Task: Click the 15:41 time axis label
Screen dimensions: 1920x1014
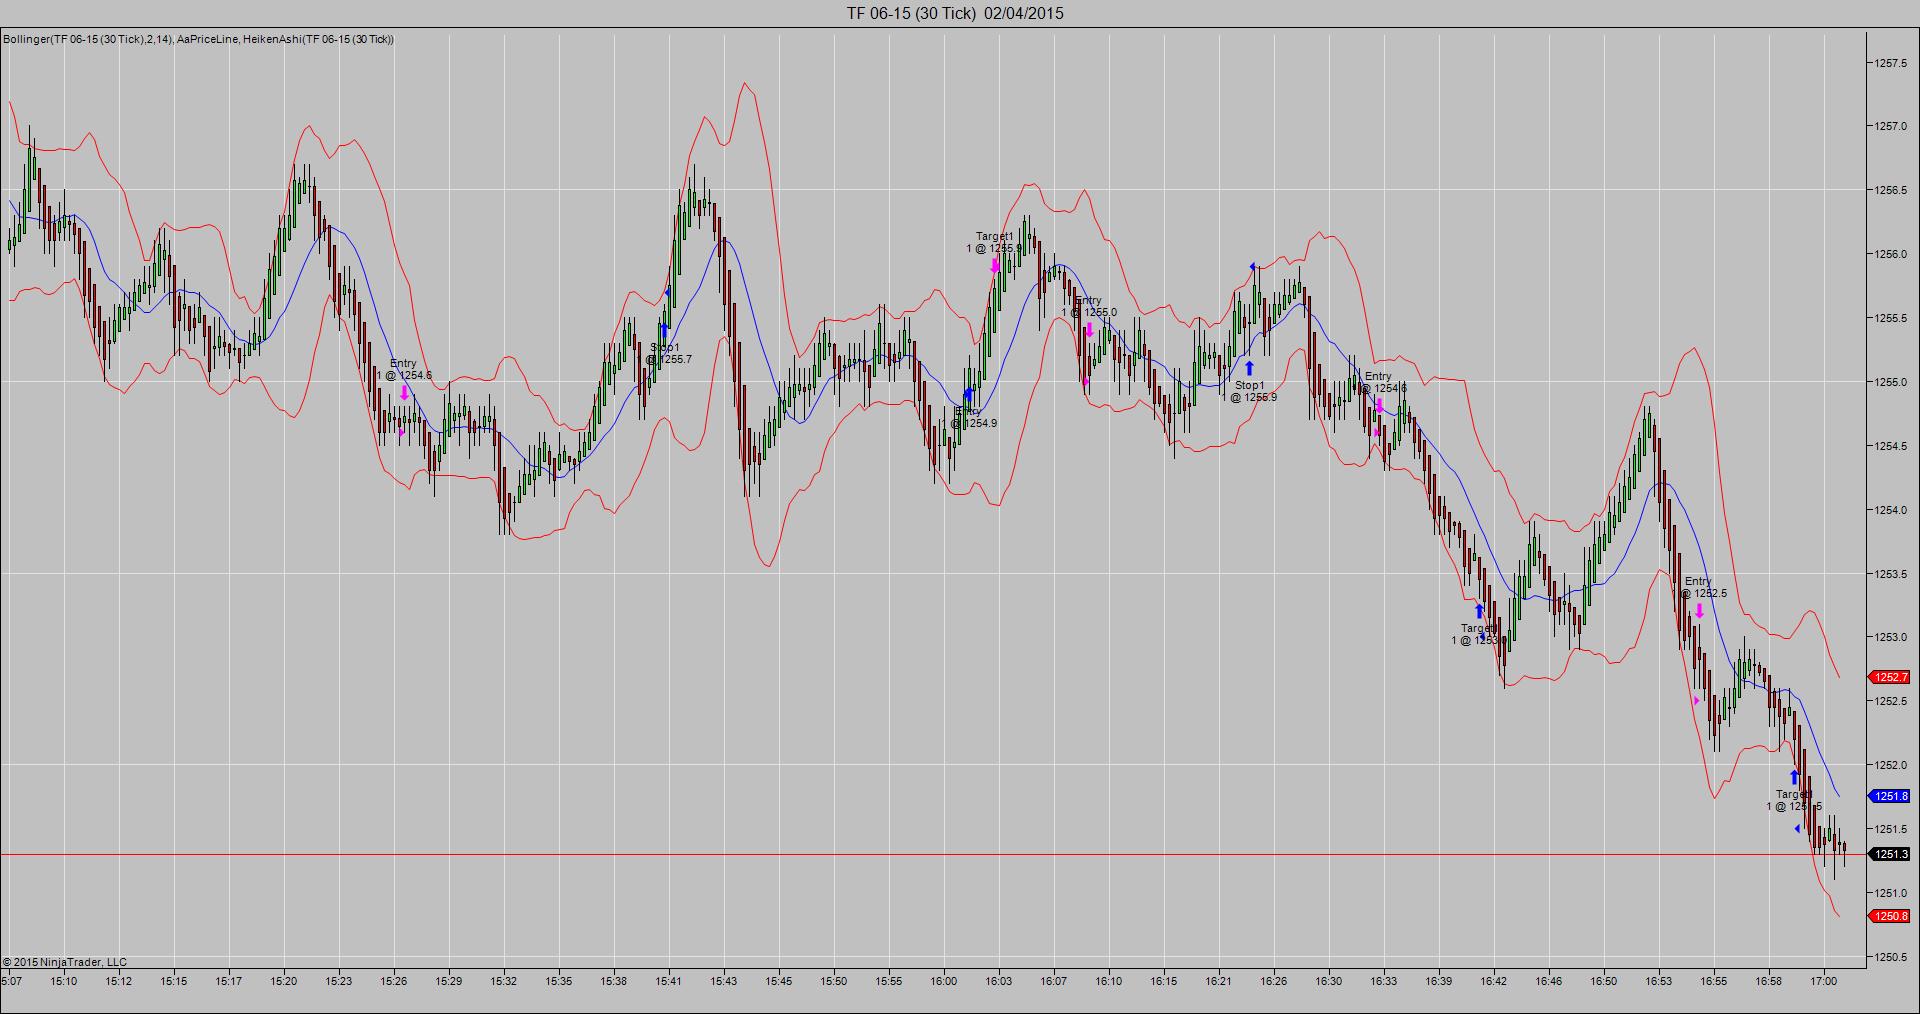Action: [669, 981]
